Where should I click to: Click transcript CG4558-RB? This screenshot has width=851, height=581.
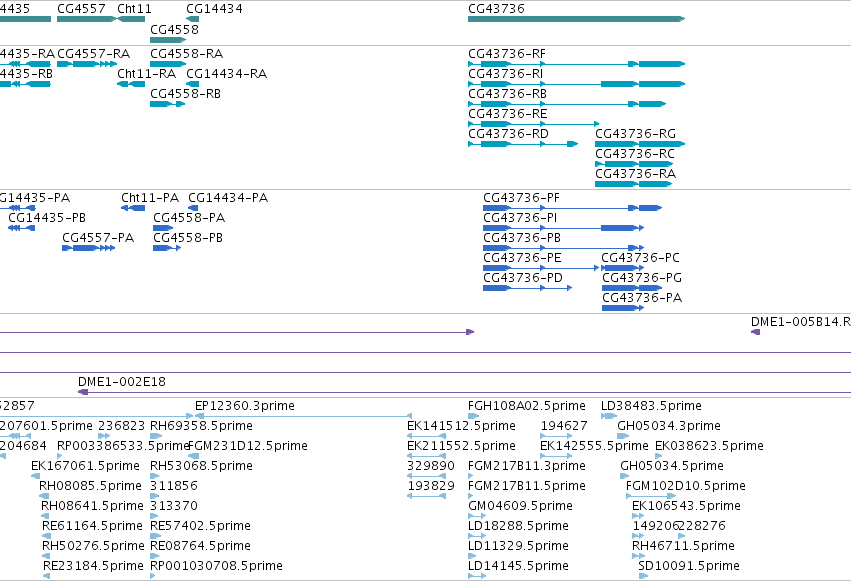coord(168,104)
